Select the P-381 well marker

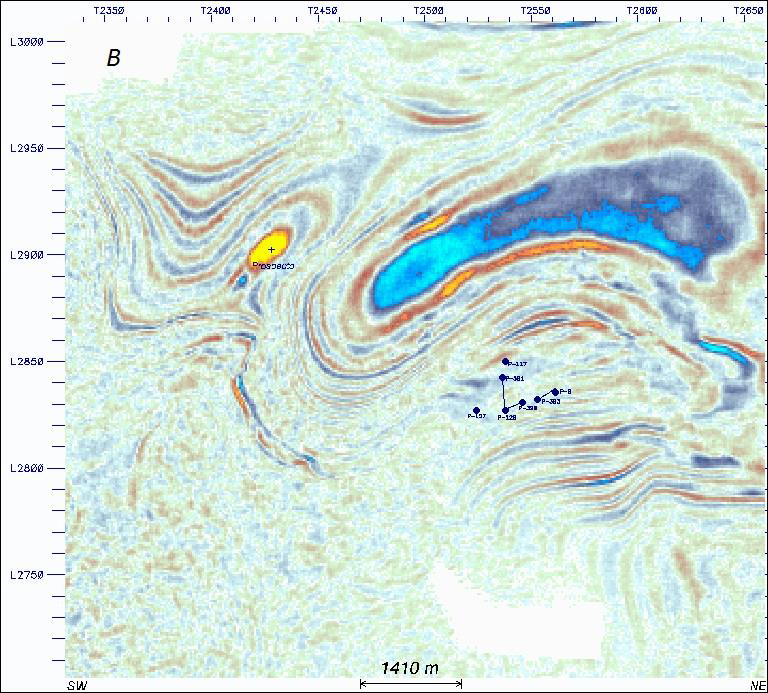(x=502, y=378)
